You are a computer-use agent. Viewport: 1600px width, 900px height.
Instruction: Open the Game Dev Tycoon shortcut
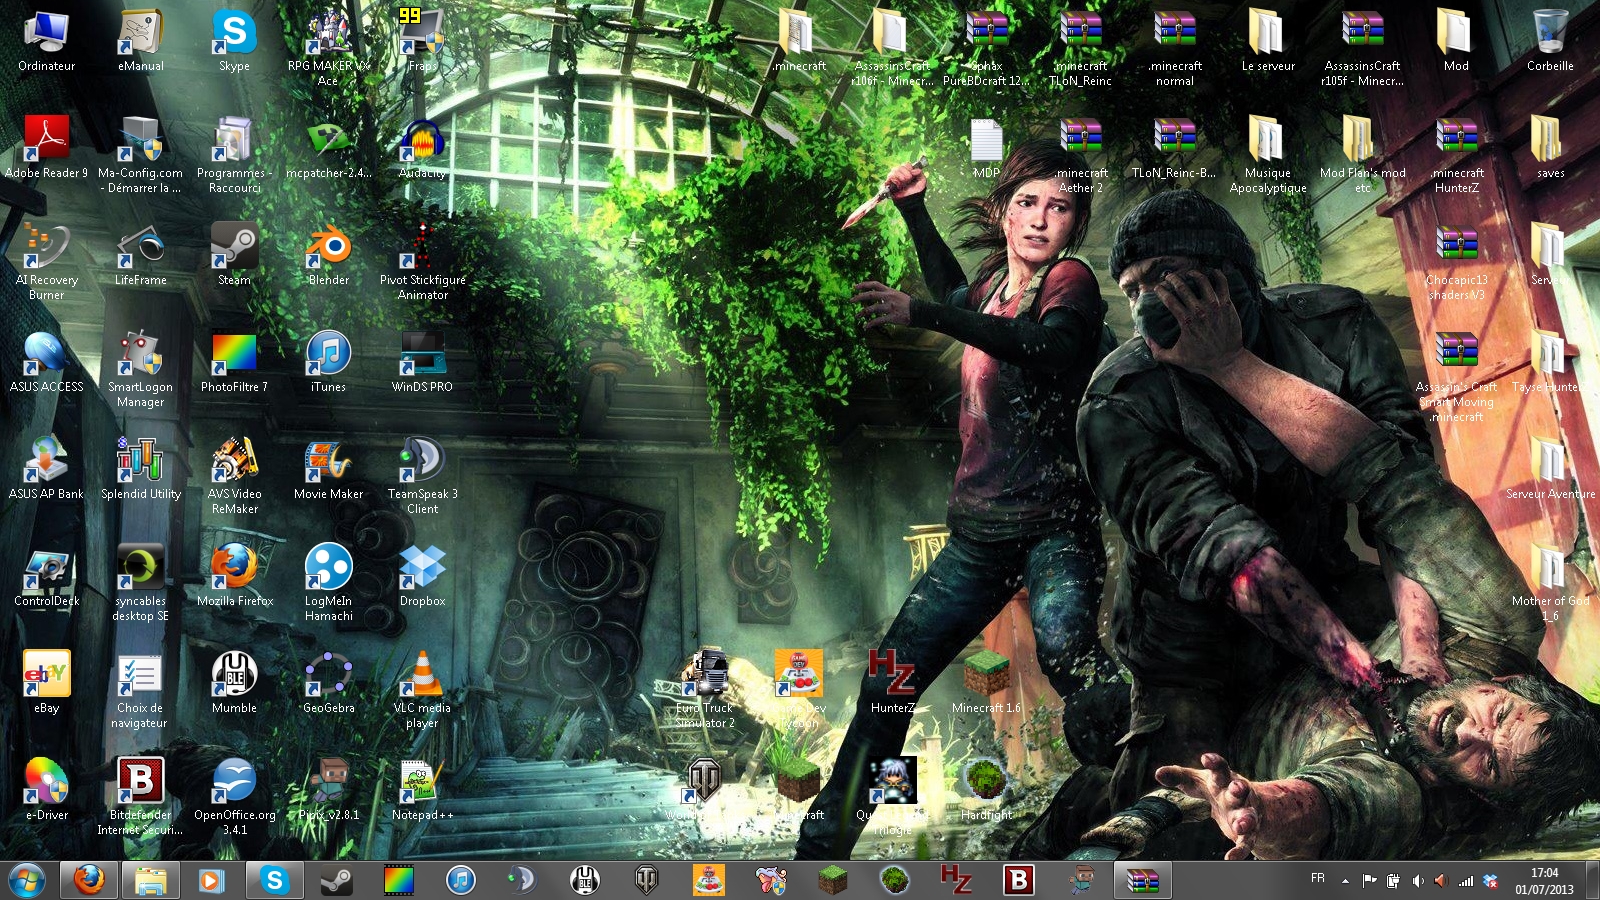coord(799,689)
